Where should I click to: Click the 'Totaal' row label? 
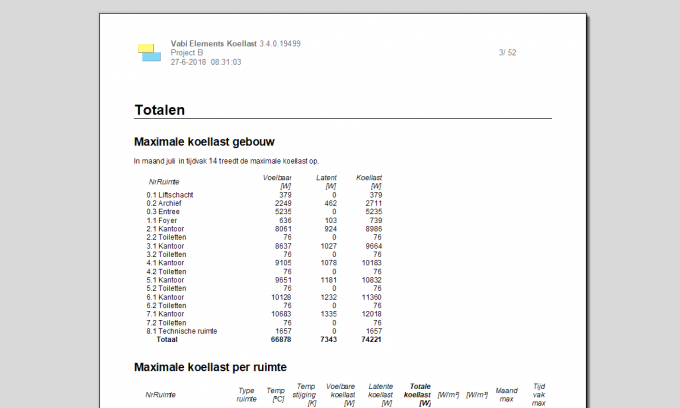click(x=167, y=339)
